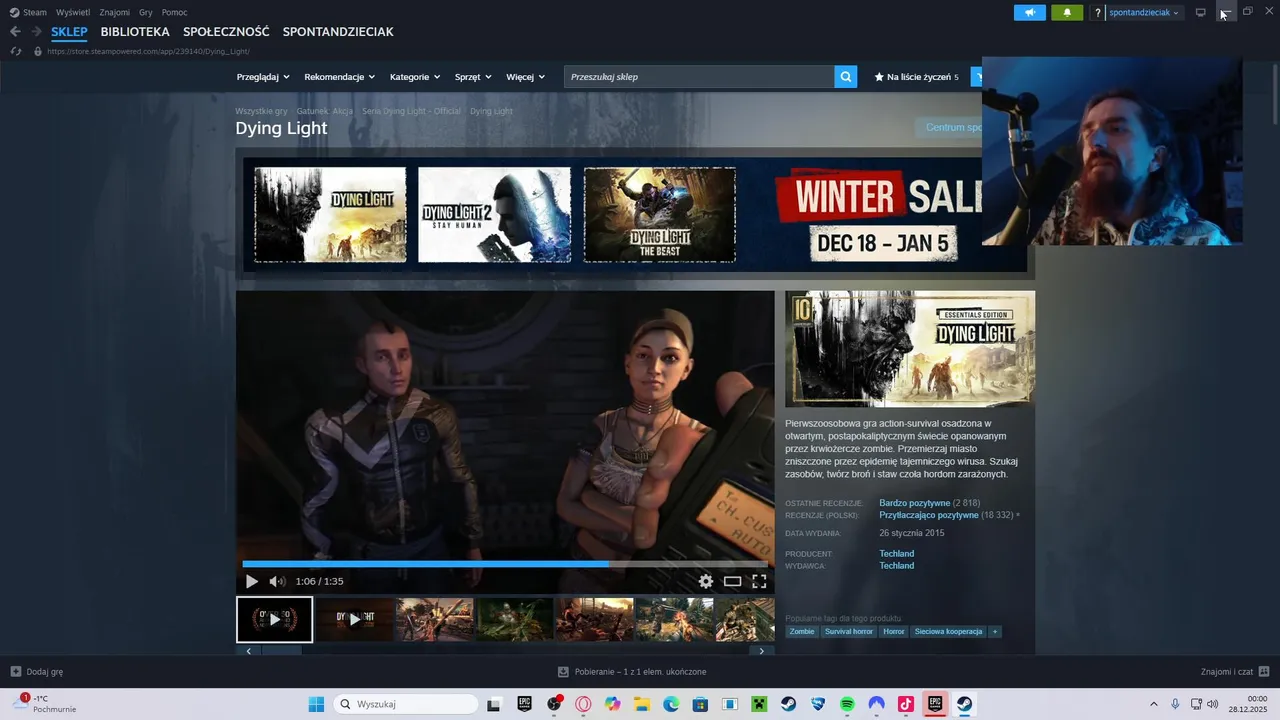1280x720 pixels.
Task: Select first trailer thumbnail with laurel
Action: point(274,619)
